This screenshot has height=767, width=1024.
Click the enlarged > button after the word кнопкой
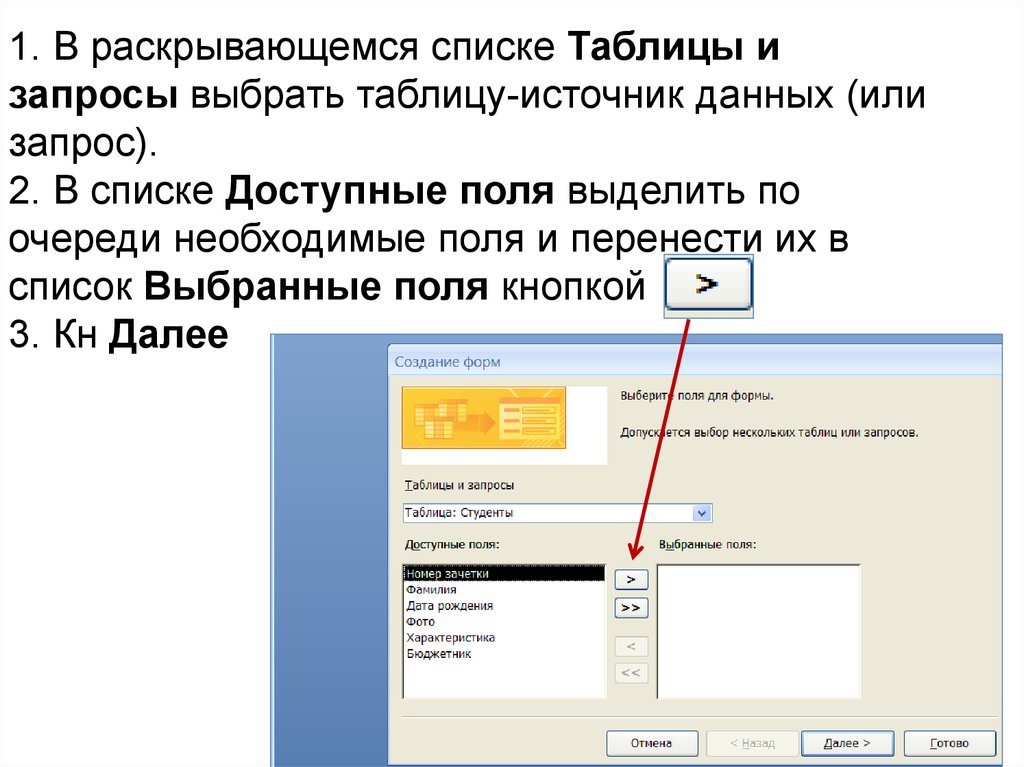point(709,286)
